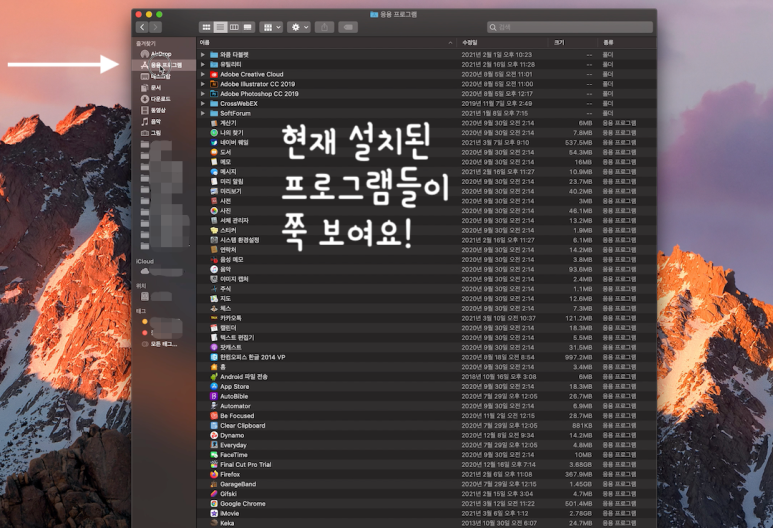Viewport: 773px width, 528px height.
Task: Go to 다운로드 in the sidebar
Action: [x=155, y=99]
